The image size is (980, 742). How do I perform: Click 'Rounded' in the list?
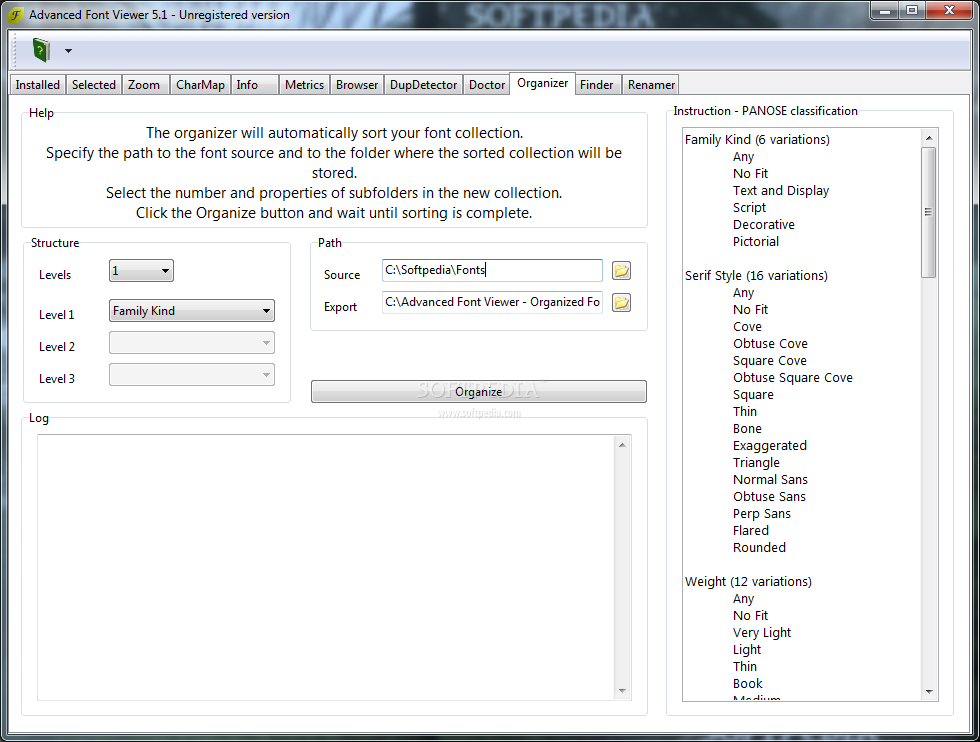click(759, 548)
